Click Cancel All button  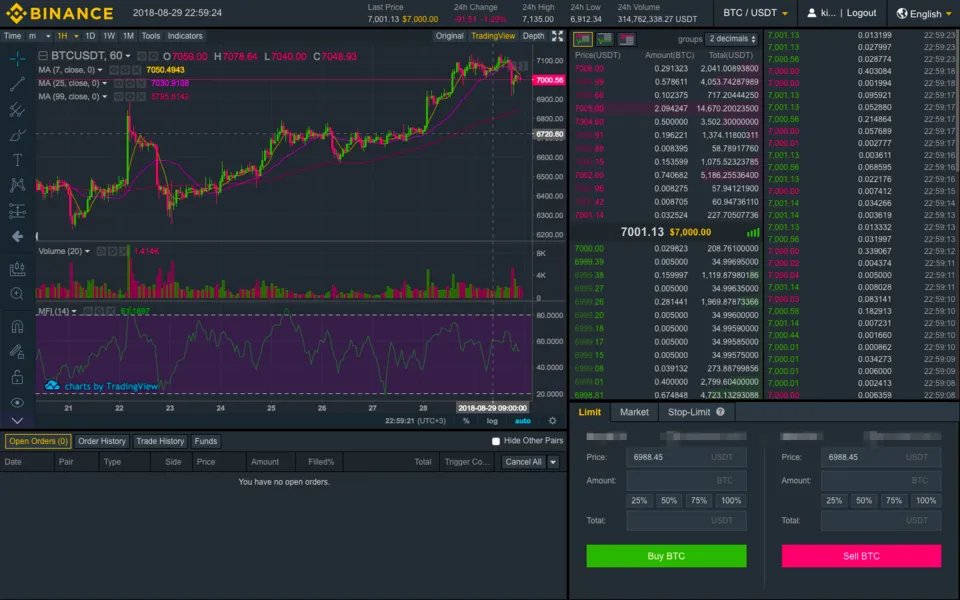point(523,462)
